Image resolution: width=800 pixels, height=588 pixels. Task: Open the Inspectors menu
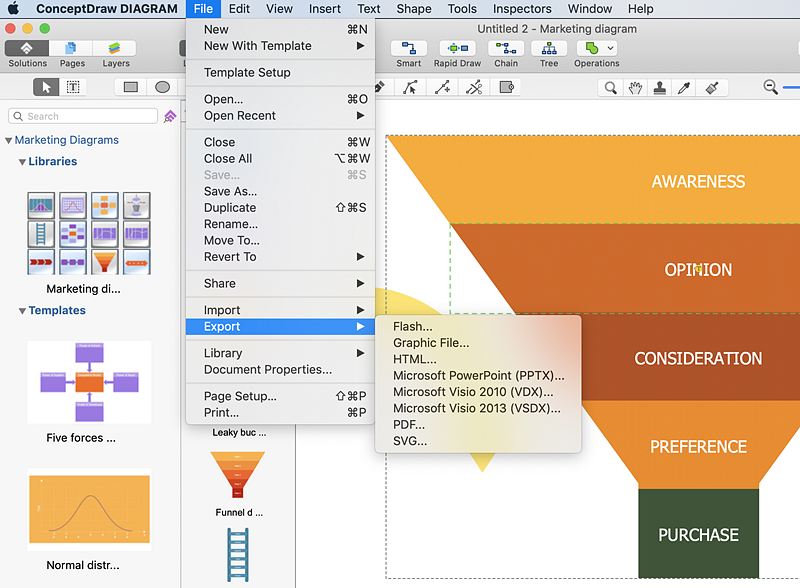tap(522, 9)
